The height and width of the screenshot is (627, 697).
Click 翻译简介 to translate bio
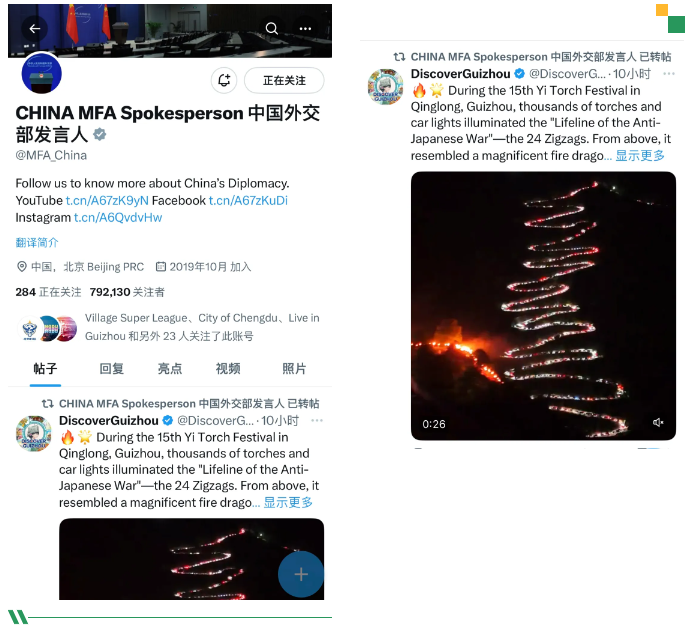pos(37,243)
